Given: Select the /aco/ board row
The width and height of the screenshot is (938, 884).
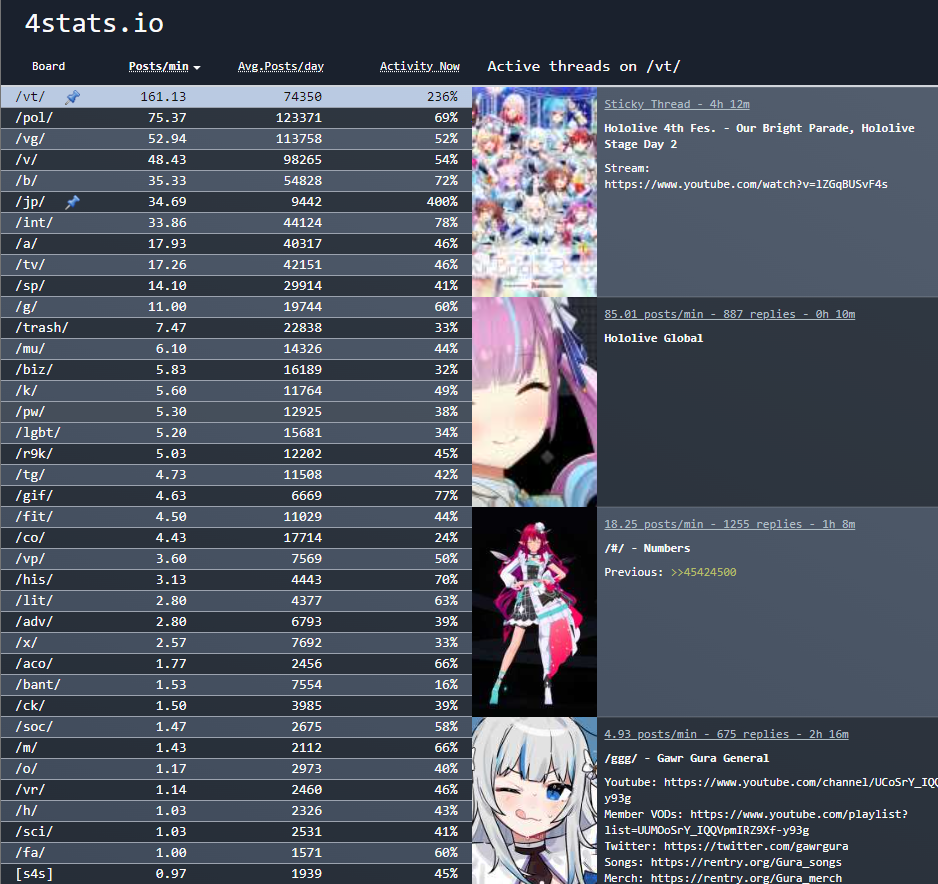Looking at the screenshot, I should pyautogui.click(x=236, y=664).
